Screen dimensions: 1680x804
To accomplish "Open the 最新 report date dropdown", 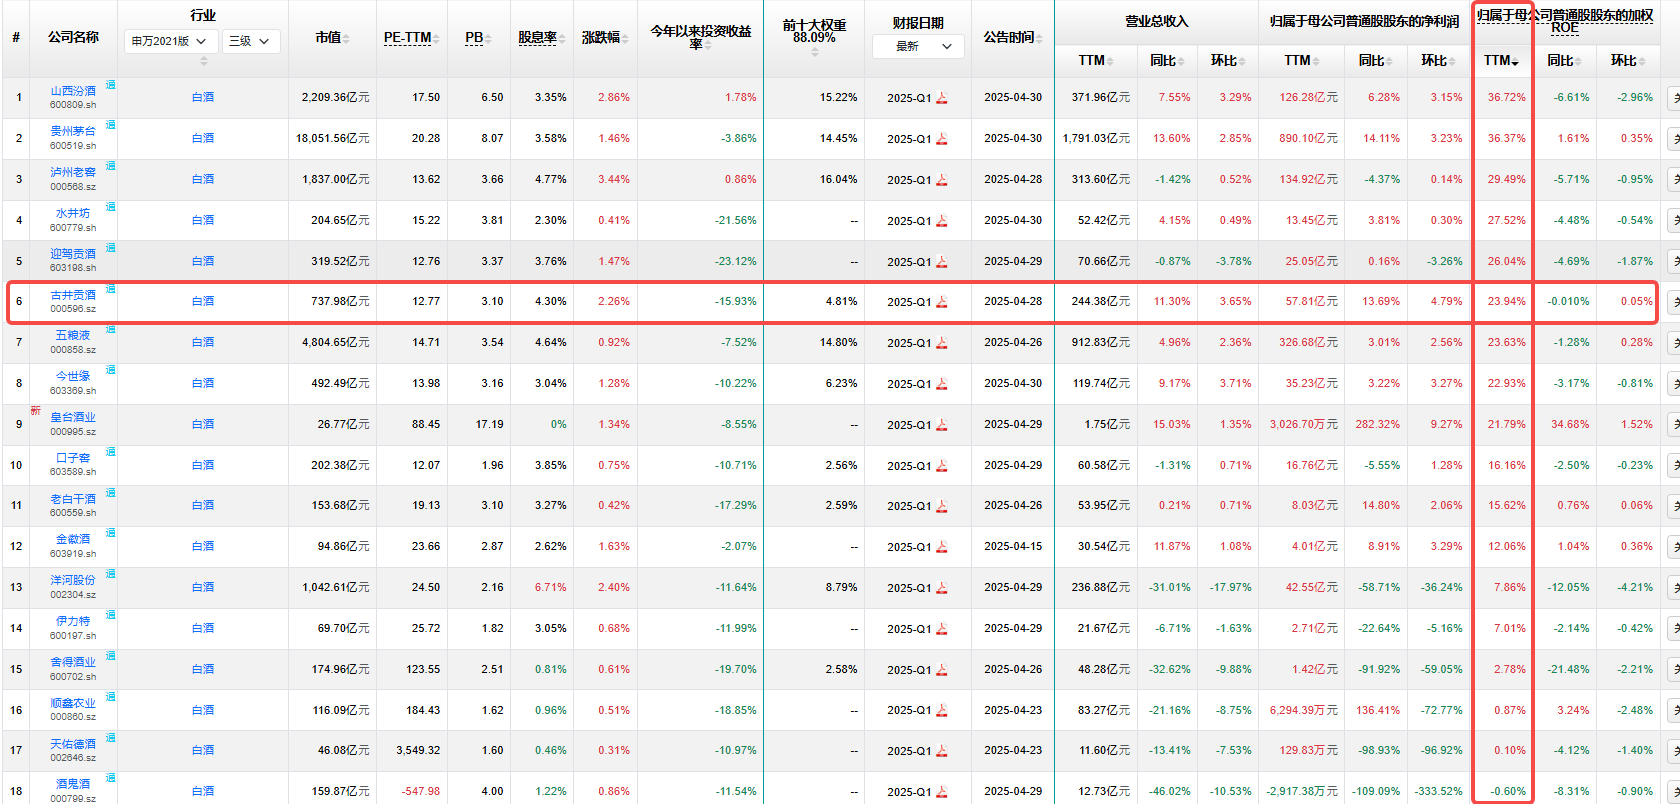I will (x=918, y=46).
